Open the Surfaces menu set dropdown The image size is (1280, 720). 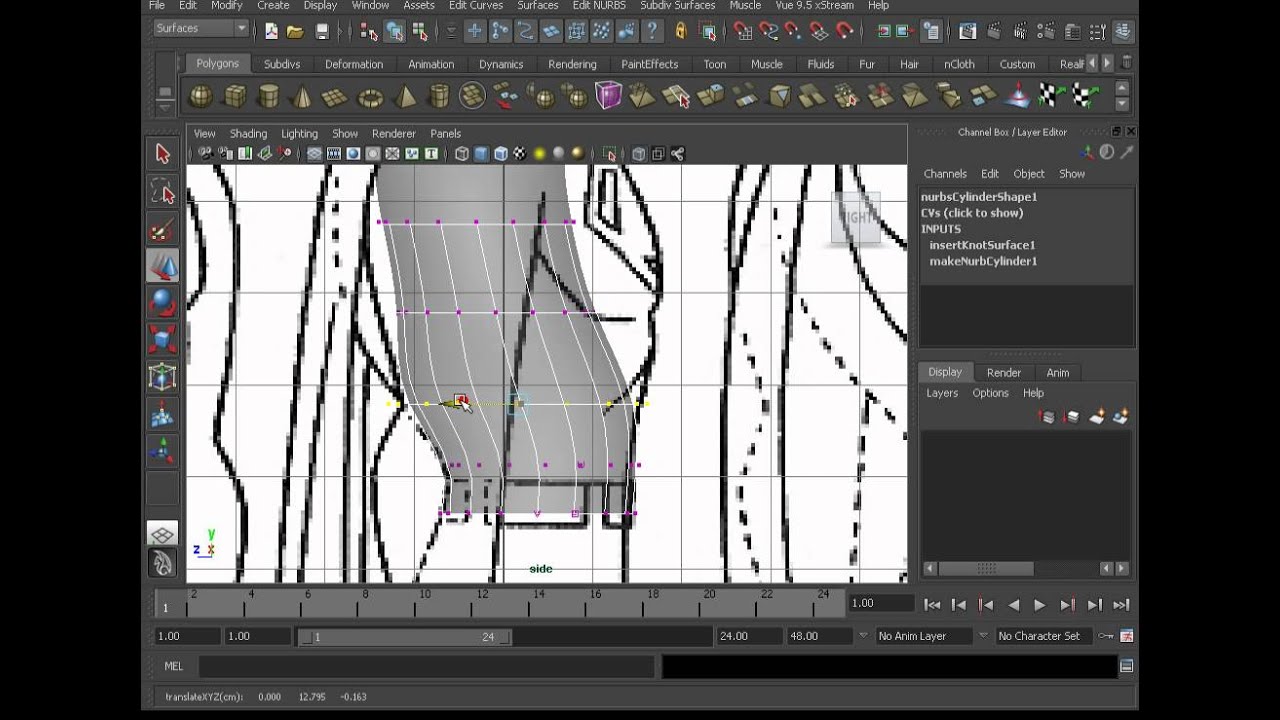pyautogui.click(x=201, y=29)
